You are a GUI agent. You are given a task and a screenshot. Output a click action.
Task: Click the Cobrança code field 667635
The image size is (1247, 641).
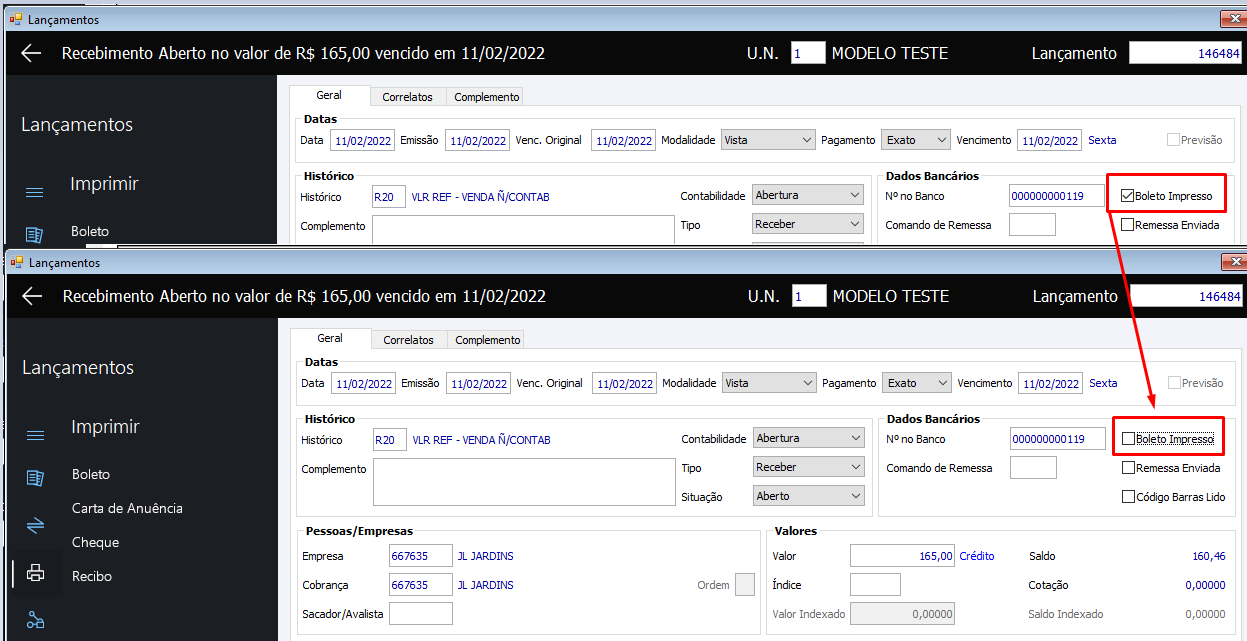click(420, 585)
